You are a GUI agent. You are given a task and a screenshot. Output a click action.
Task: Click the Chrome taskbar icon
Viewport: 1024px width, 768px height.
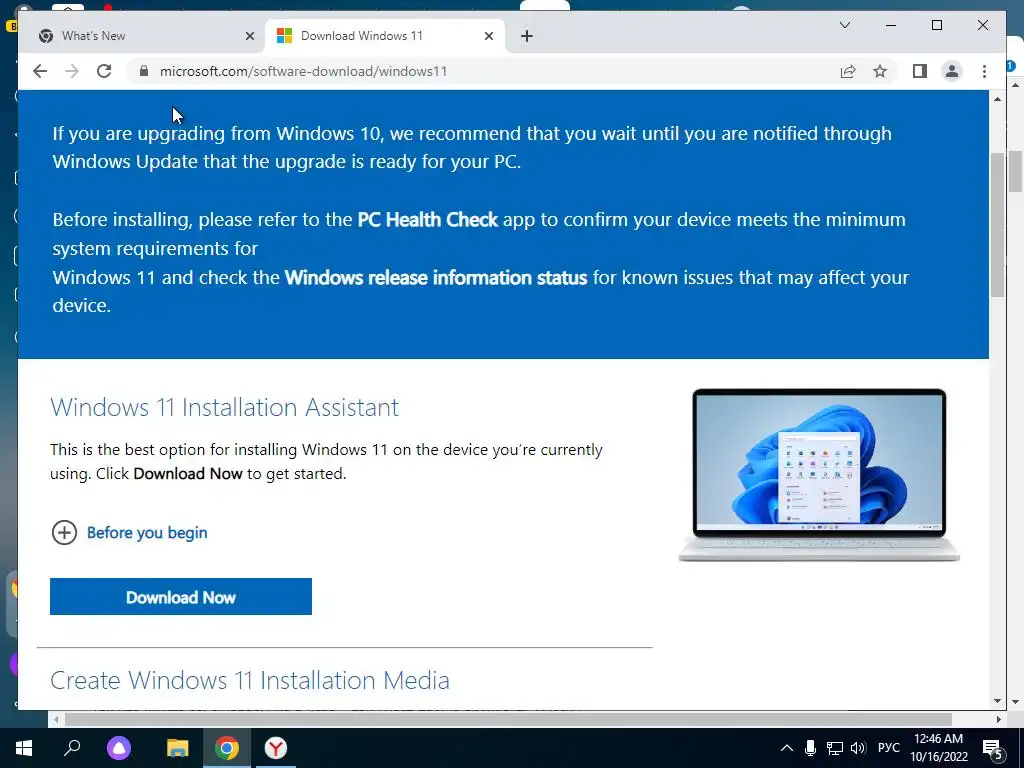[x=227, y=748]
